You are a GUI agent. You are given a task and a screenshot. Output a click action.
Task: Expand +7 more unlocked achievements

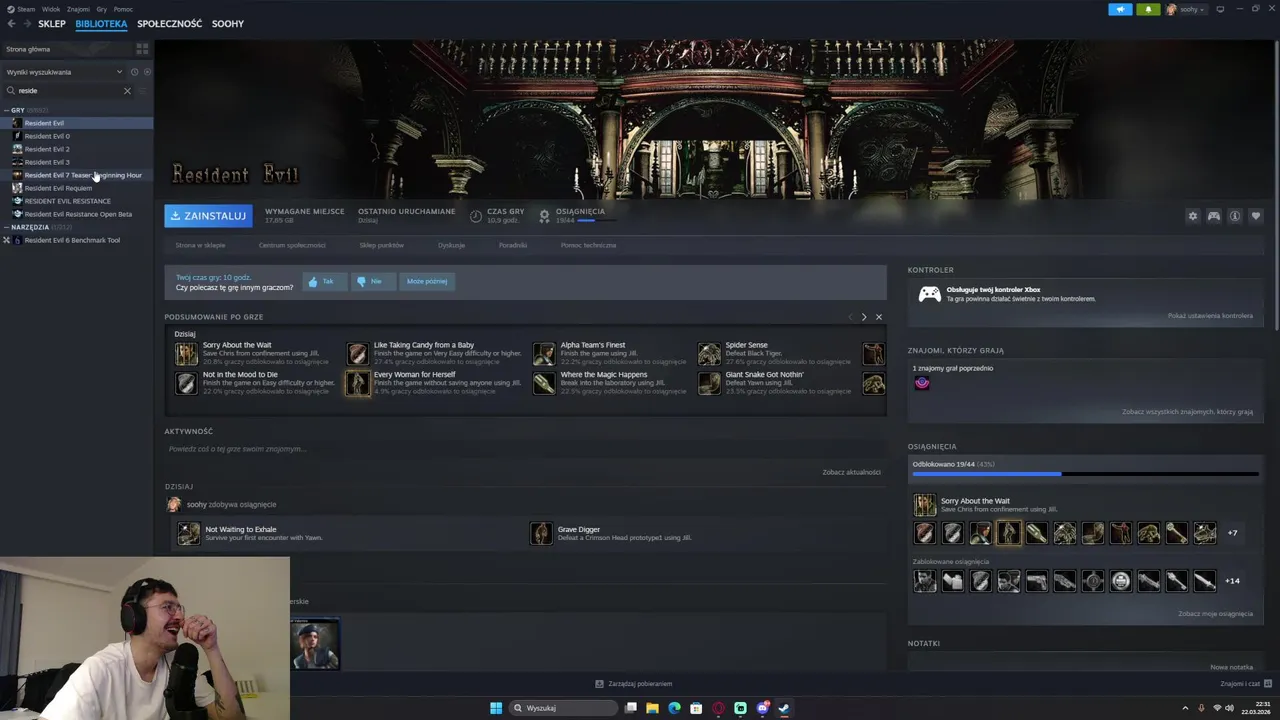(1232, 533)
